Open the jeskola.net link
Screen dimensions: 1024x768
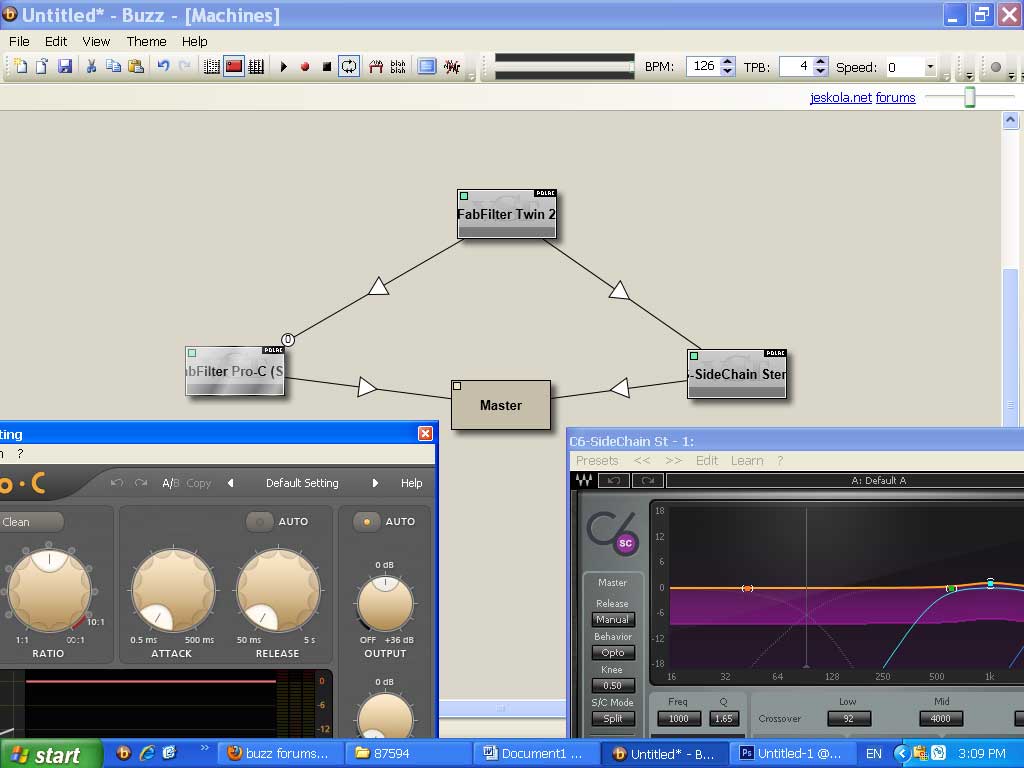tap(840, 97)
